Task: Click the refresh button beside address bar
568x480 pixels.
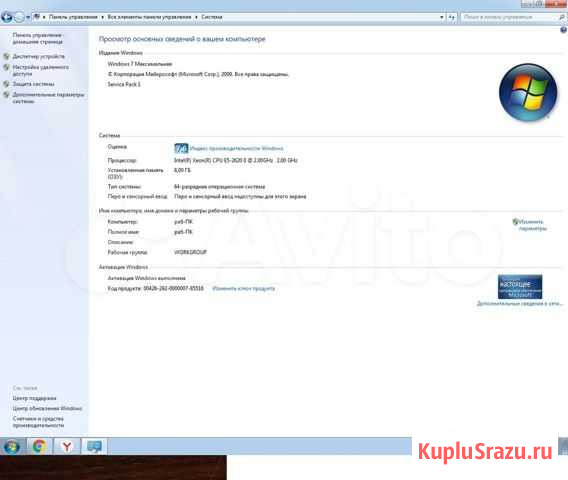Action: coord(451,17)
